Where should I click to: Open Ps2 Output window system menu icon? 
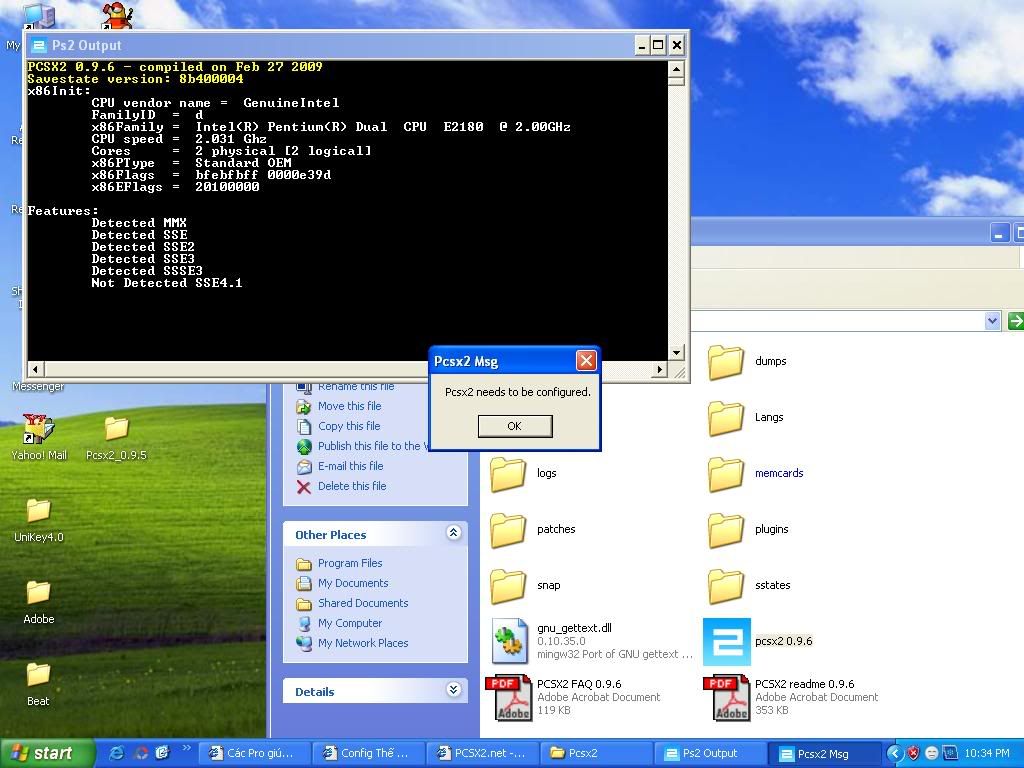(39, 46)
